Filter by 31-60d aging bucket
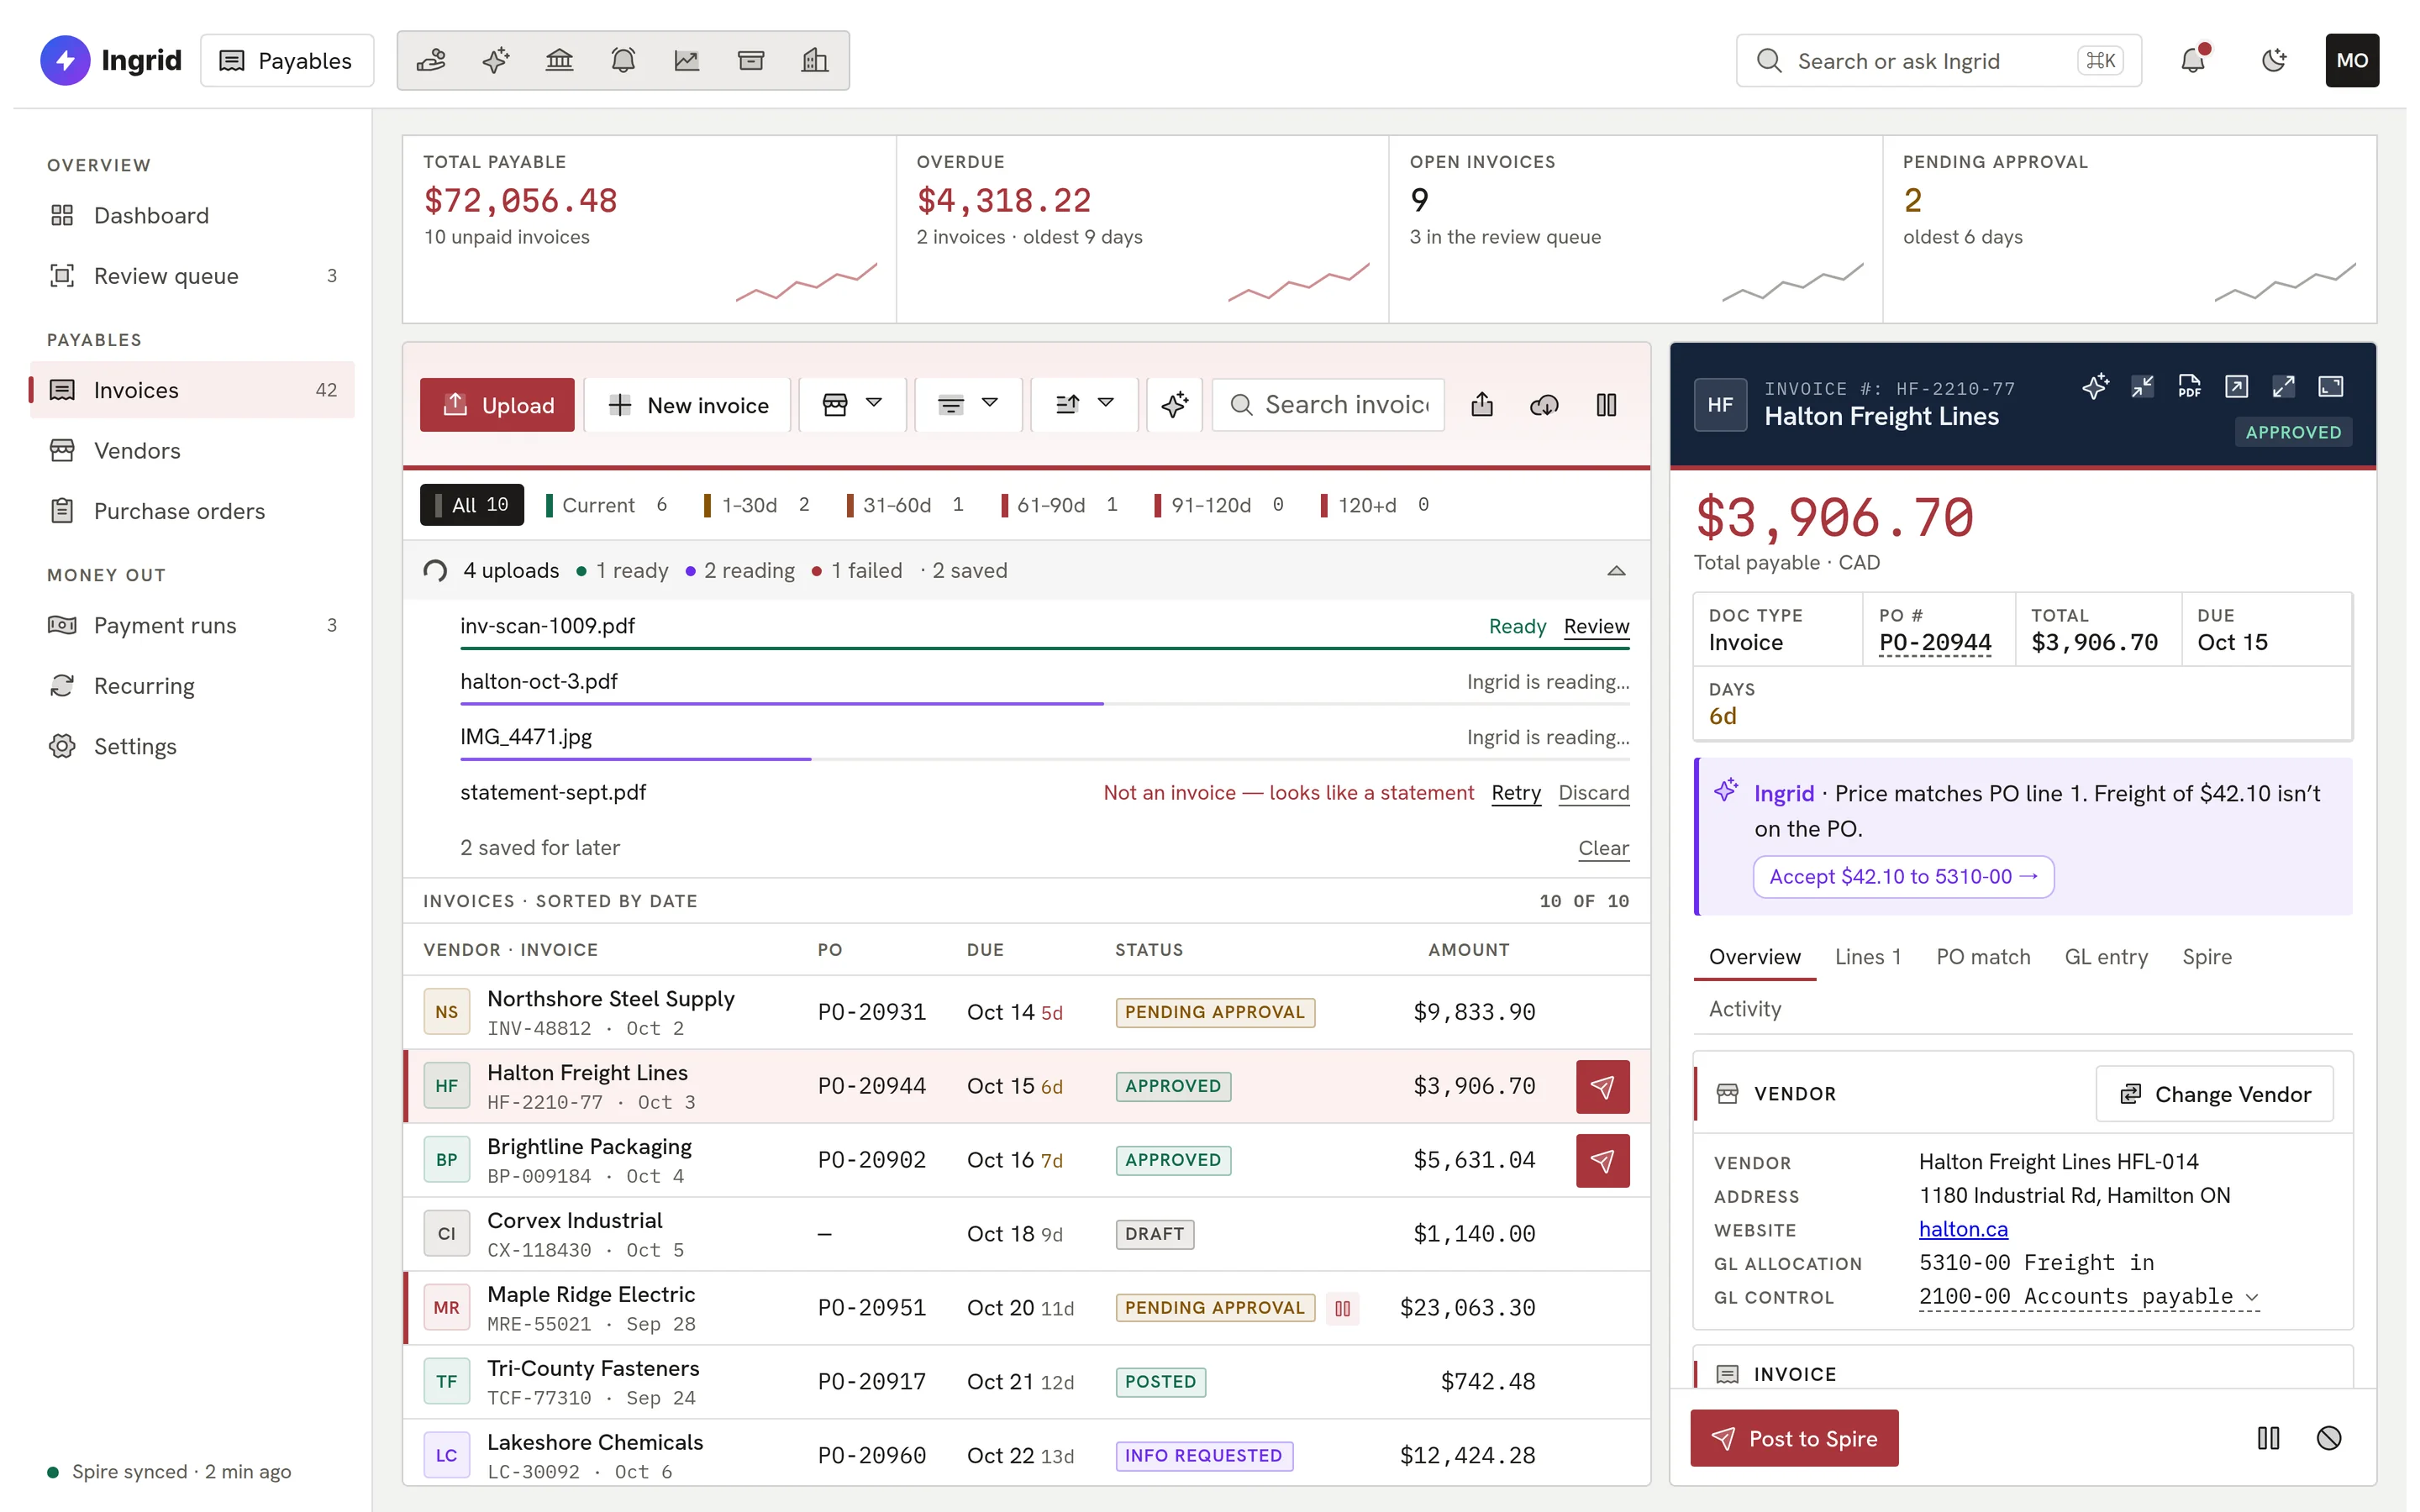The height and width of the screenshot is (1512, 2420). [x=905, y=505]
